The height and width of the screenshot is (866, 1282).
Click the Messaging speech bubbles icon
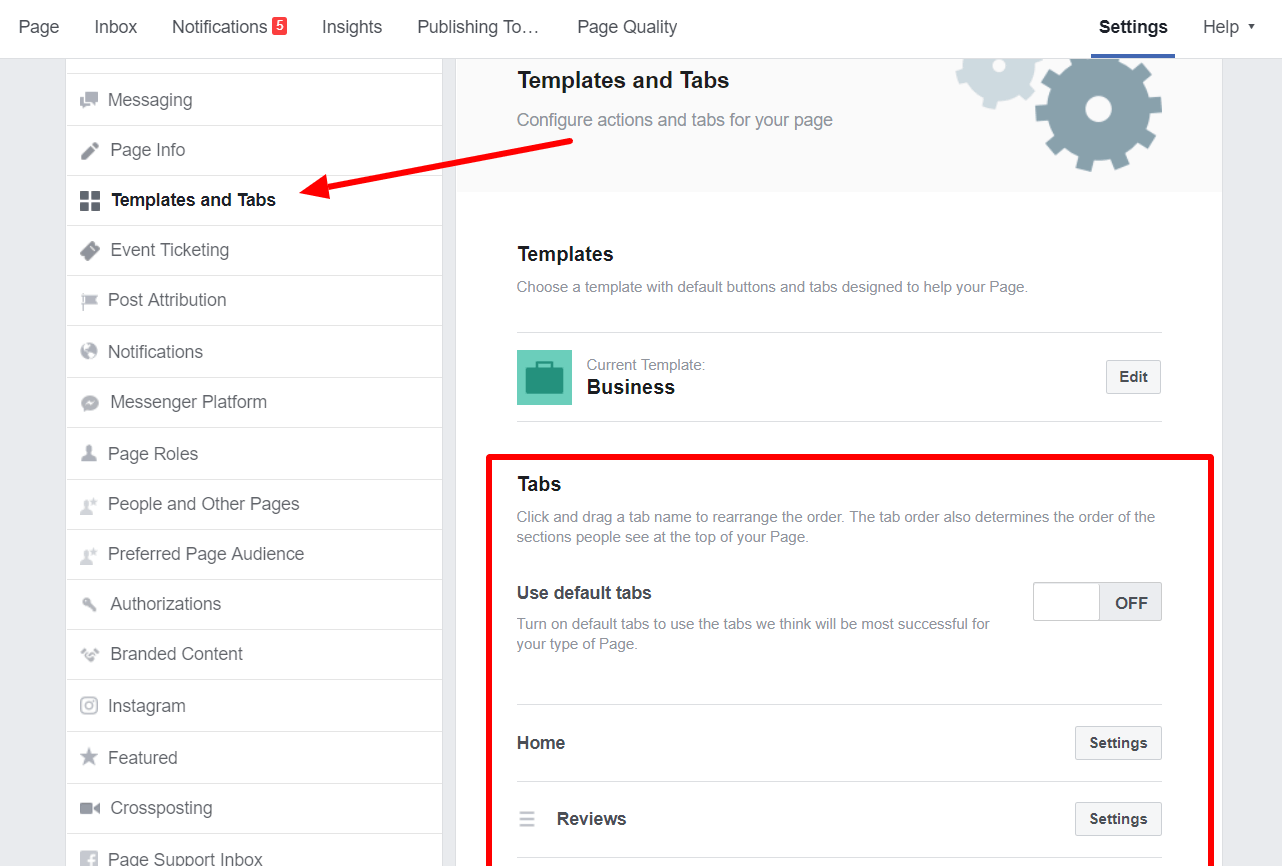[x=89, y=100]
